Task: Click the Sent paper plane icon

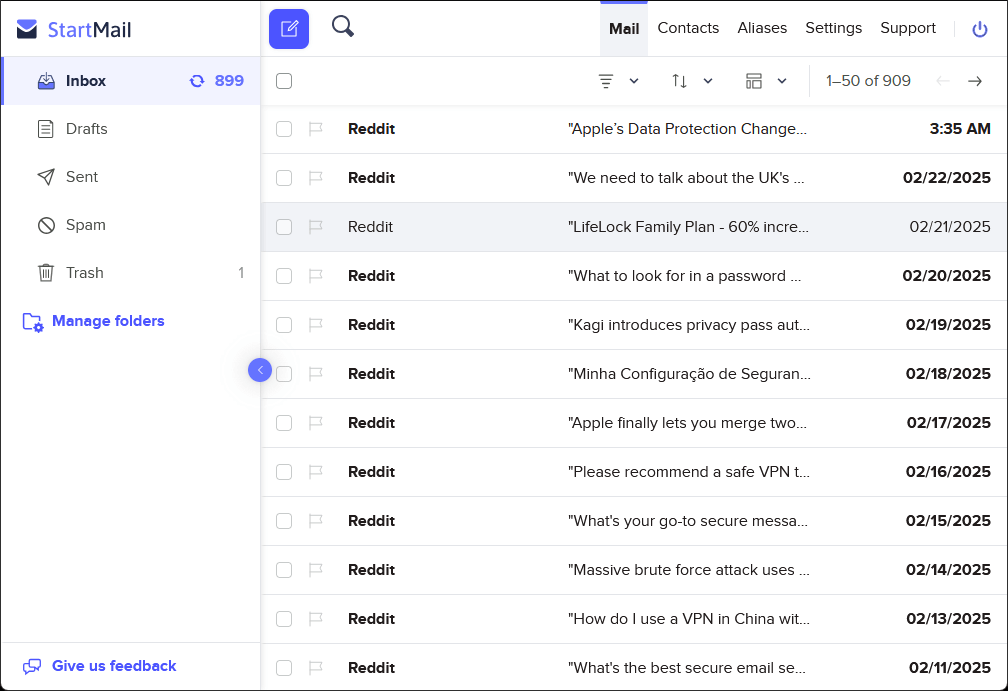Action: [x=46, y=177]
